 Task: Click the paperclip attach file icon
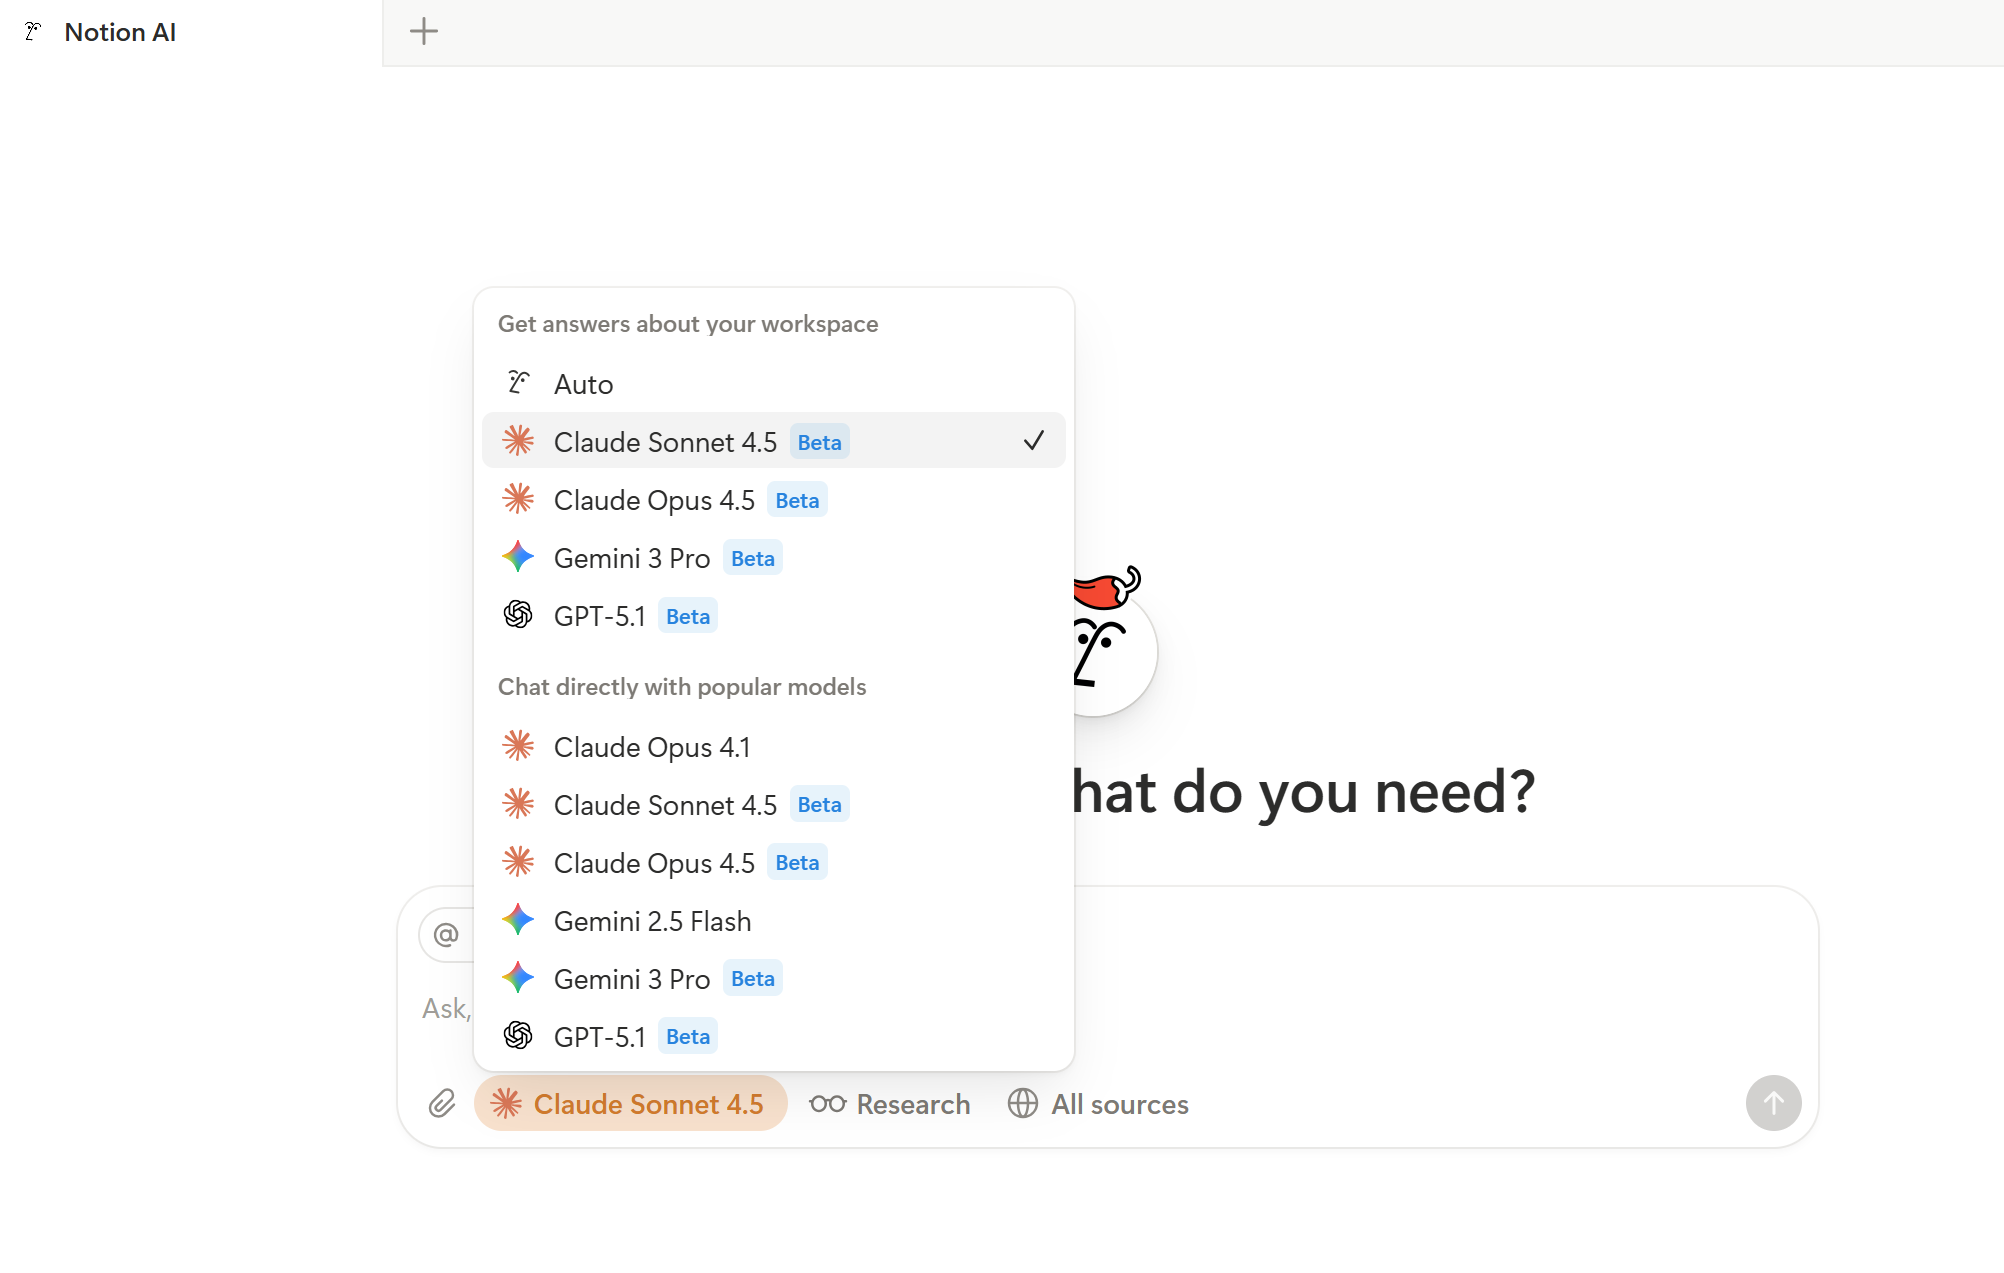(x=442, y=1103)
